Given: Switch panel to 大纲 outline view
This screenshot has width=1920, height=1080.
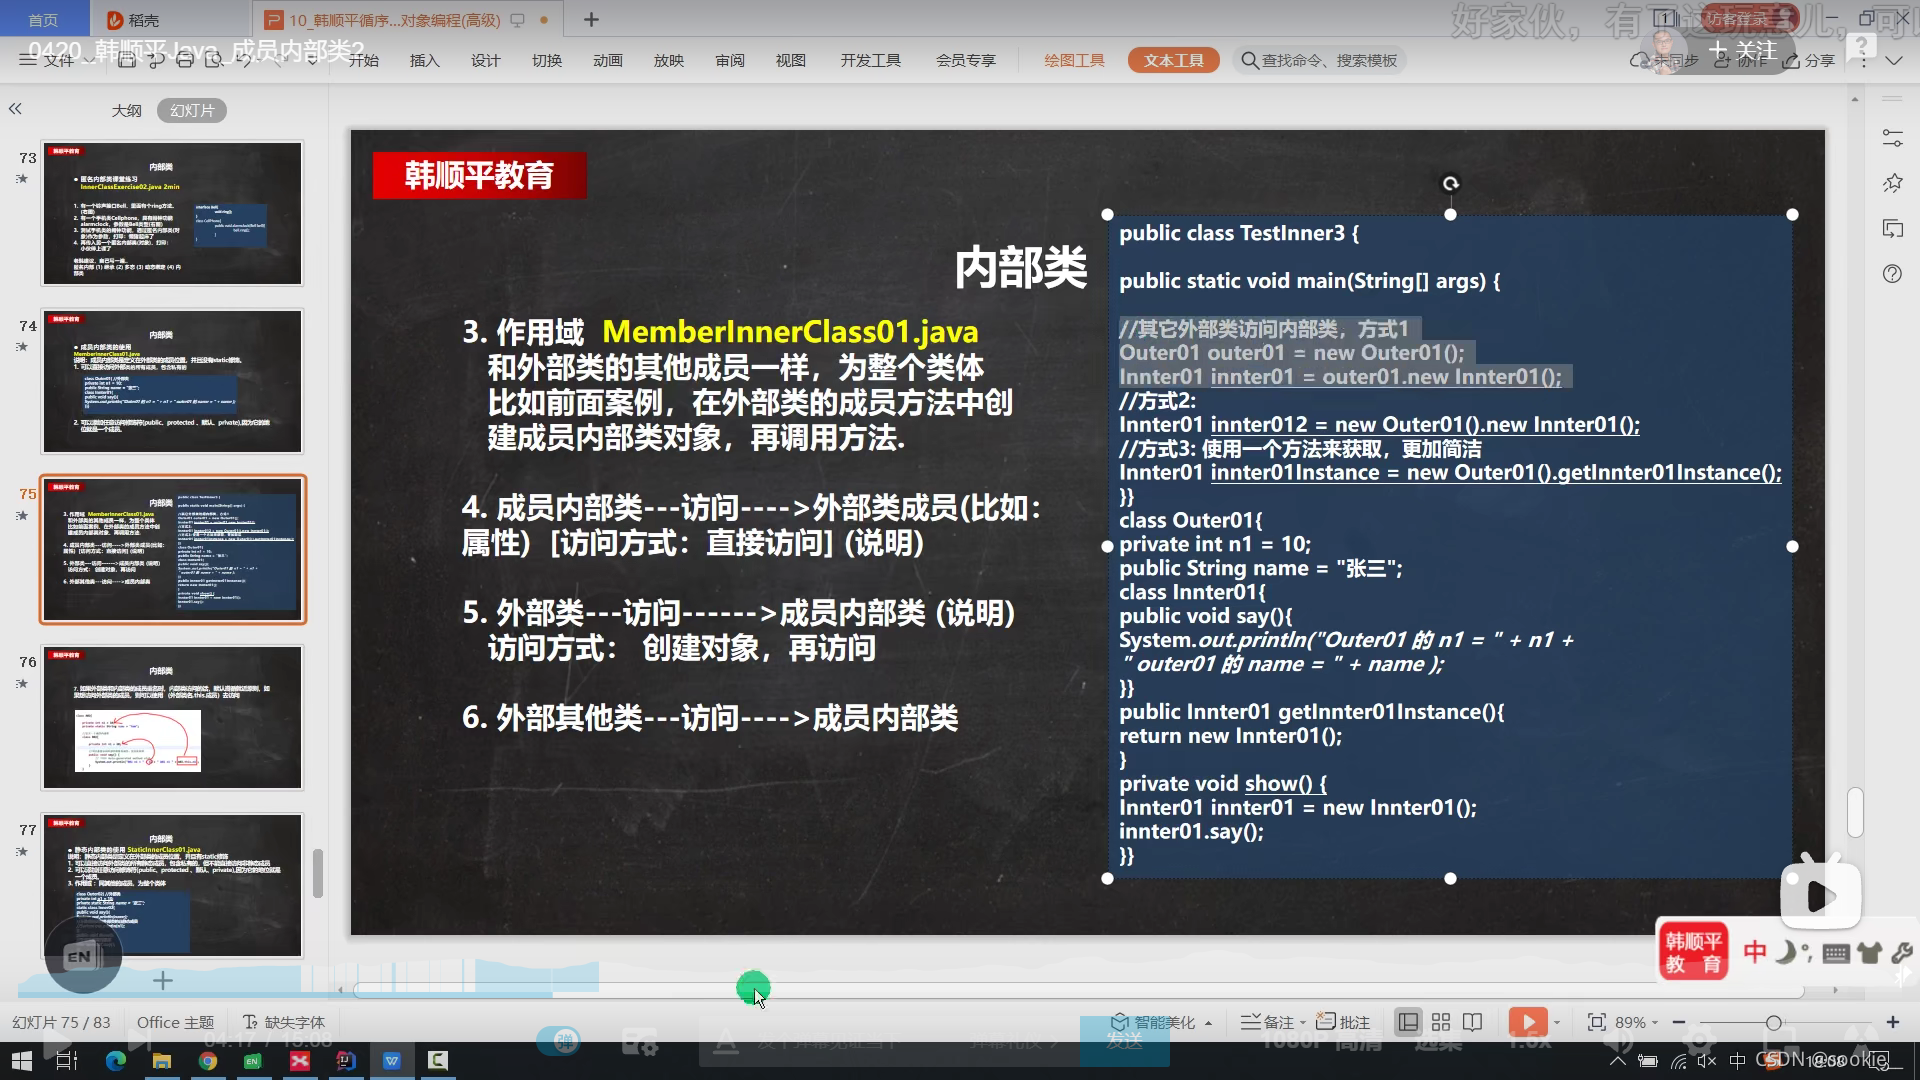Looking at the screenshot, I should click(126, 110).
